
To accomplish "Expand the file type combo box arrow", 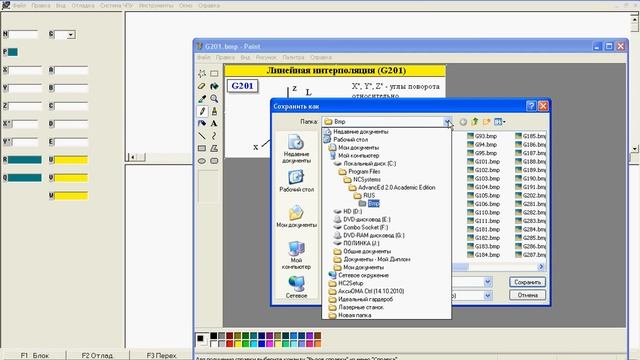I will 487,295.
